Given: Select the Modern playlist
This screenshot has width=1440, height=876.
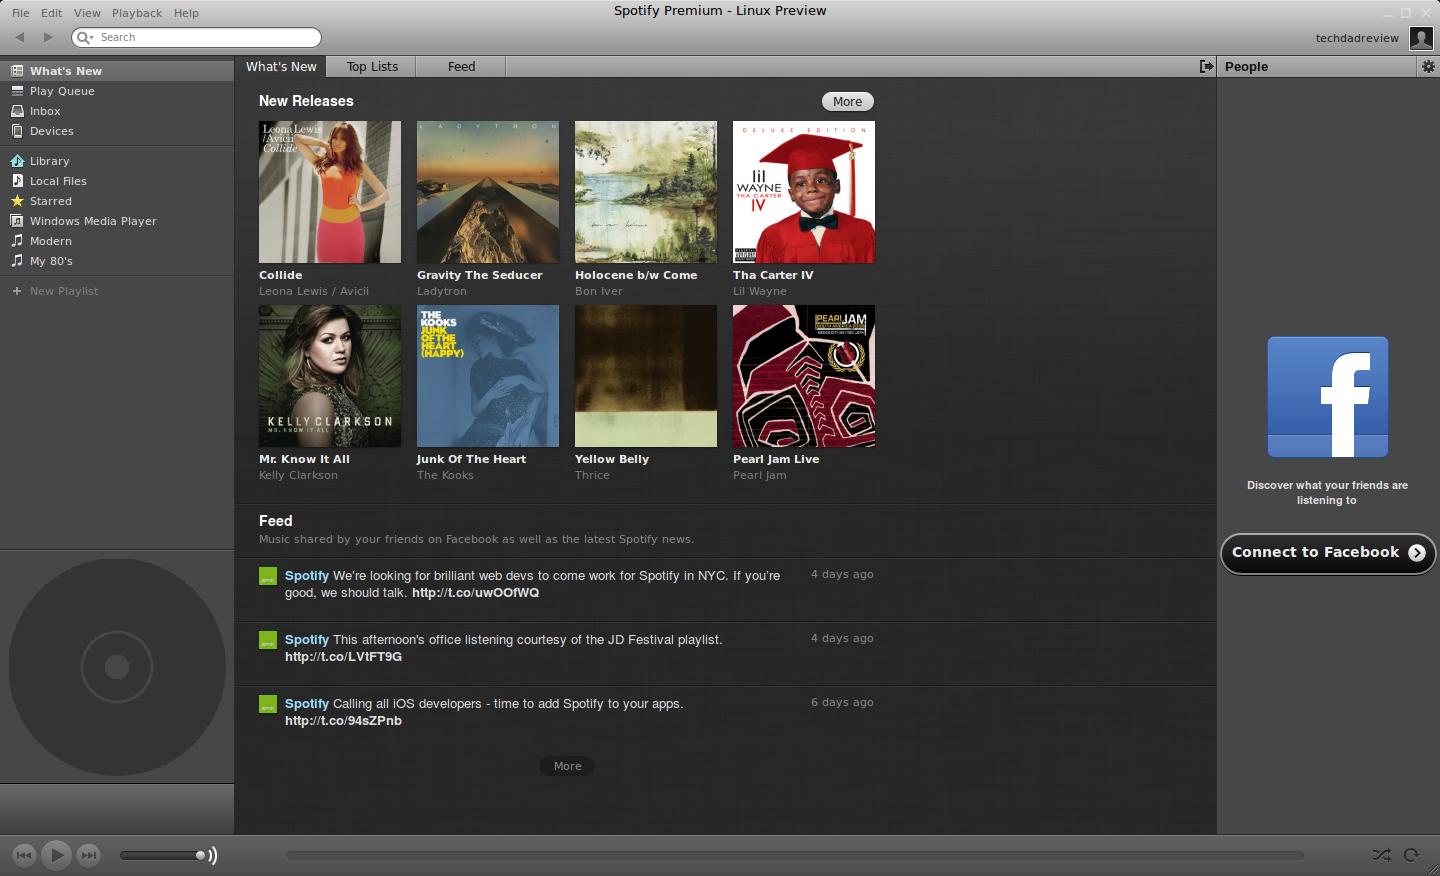Looking at the screenshot, I should [x=117, y=241].
